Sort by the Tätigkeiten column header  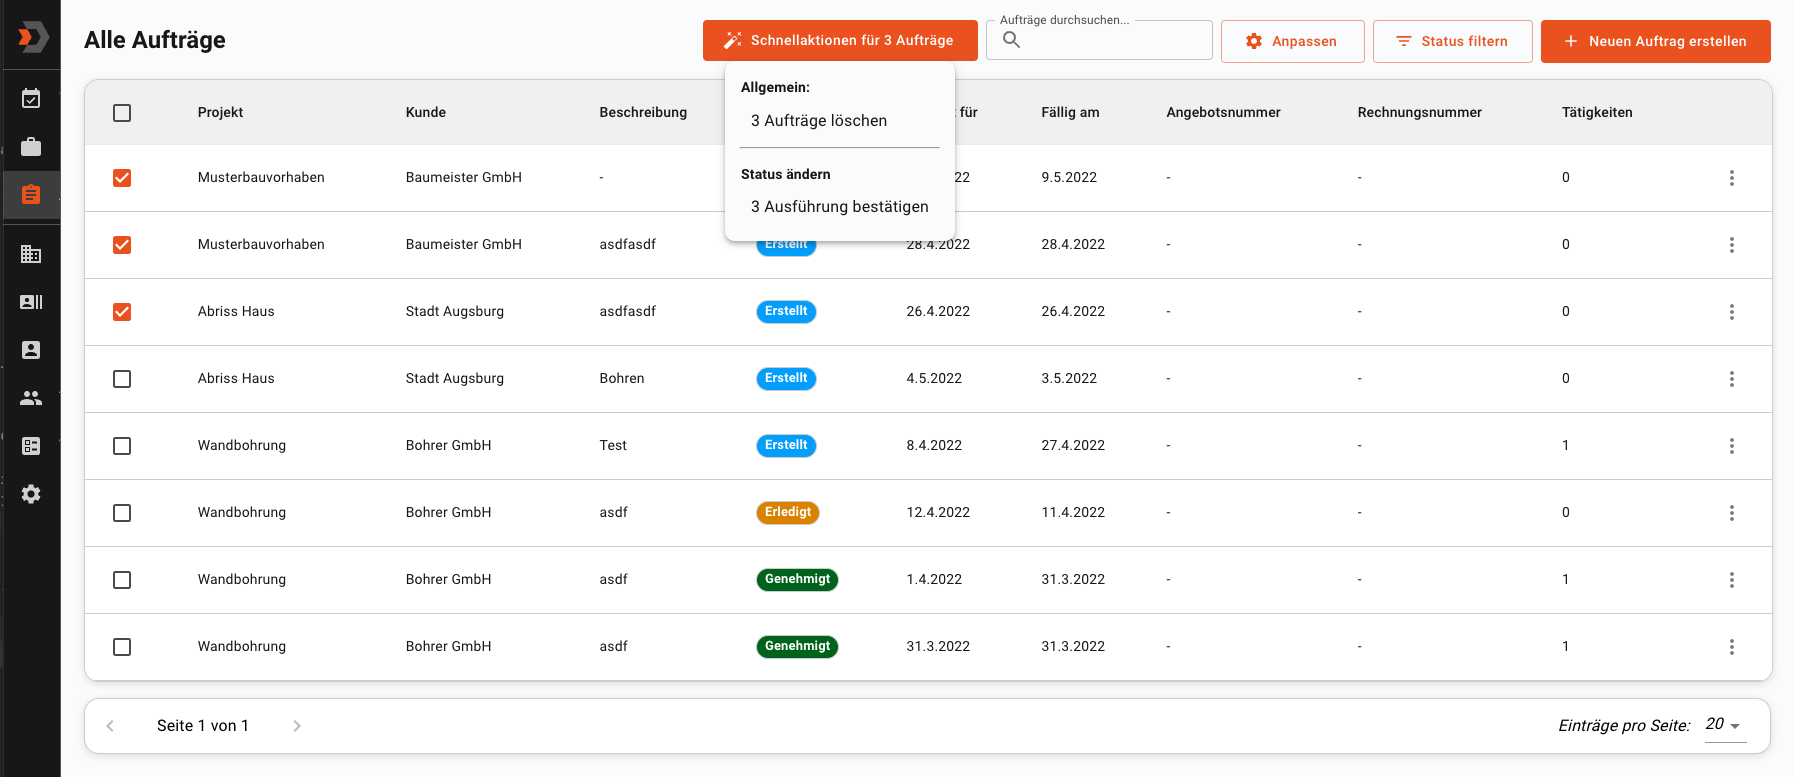[x=1597, y=112]
